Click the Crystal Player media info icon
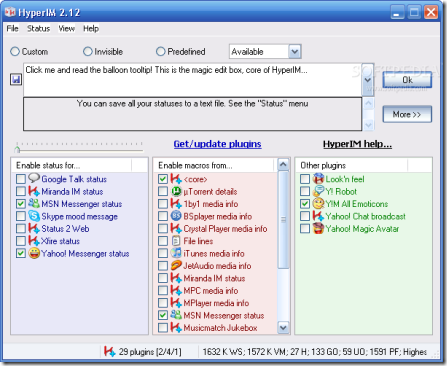 [x=176, y=229]
